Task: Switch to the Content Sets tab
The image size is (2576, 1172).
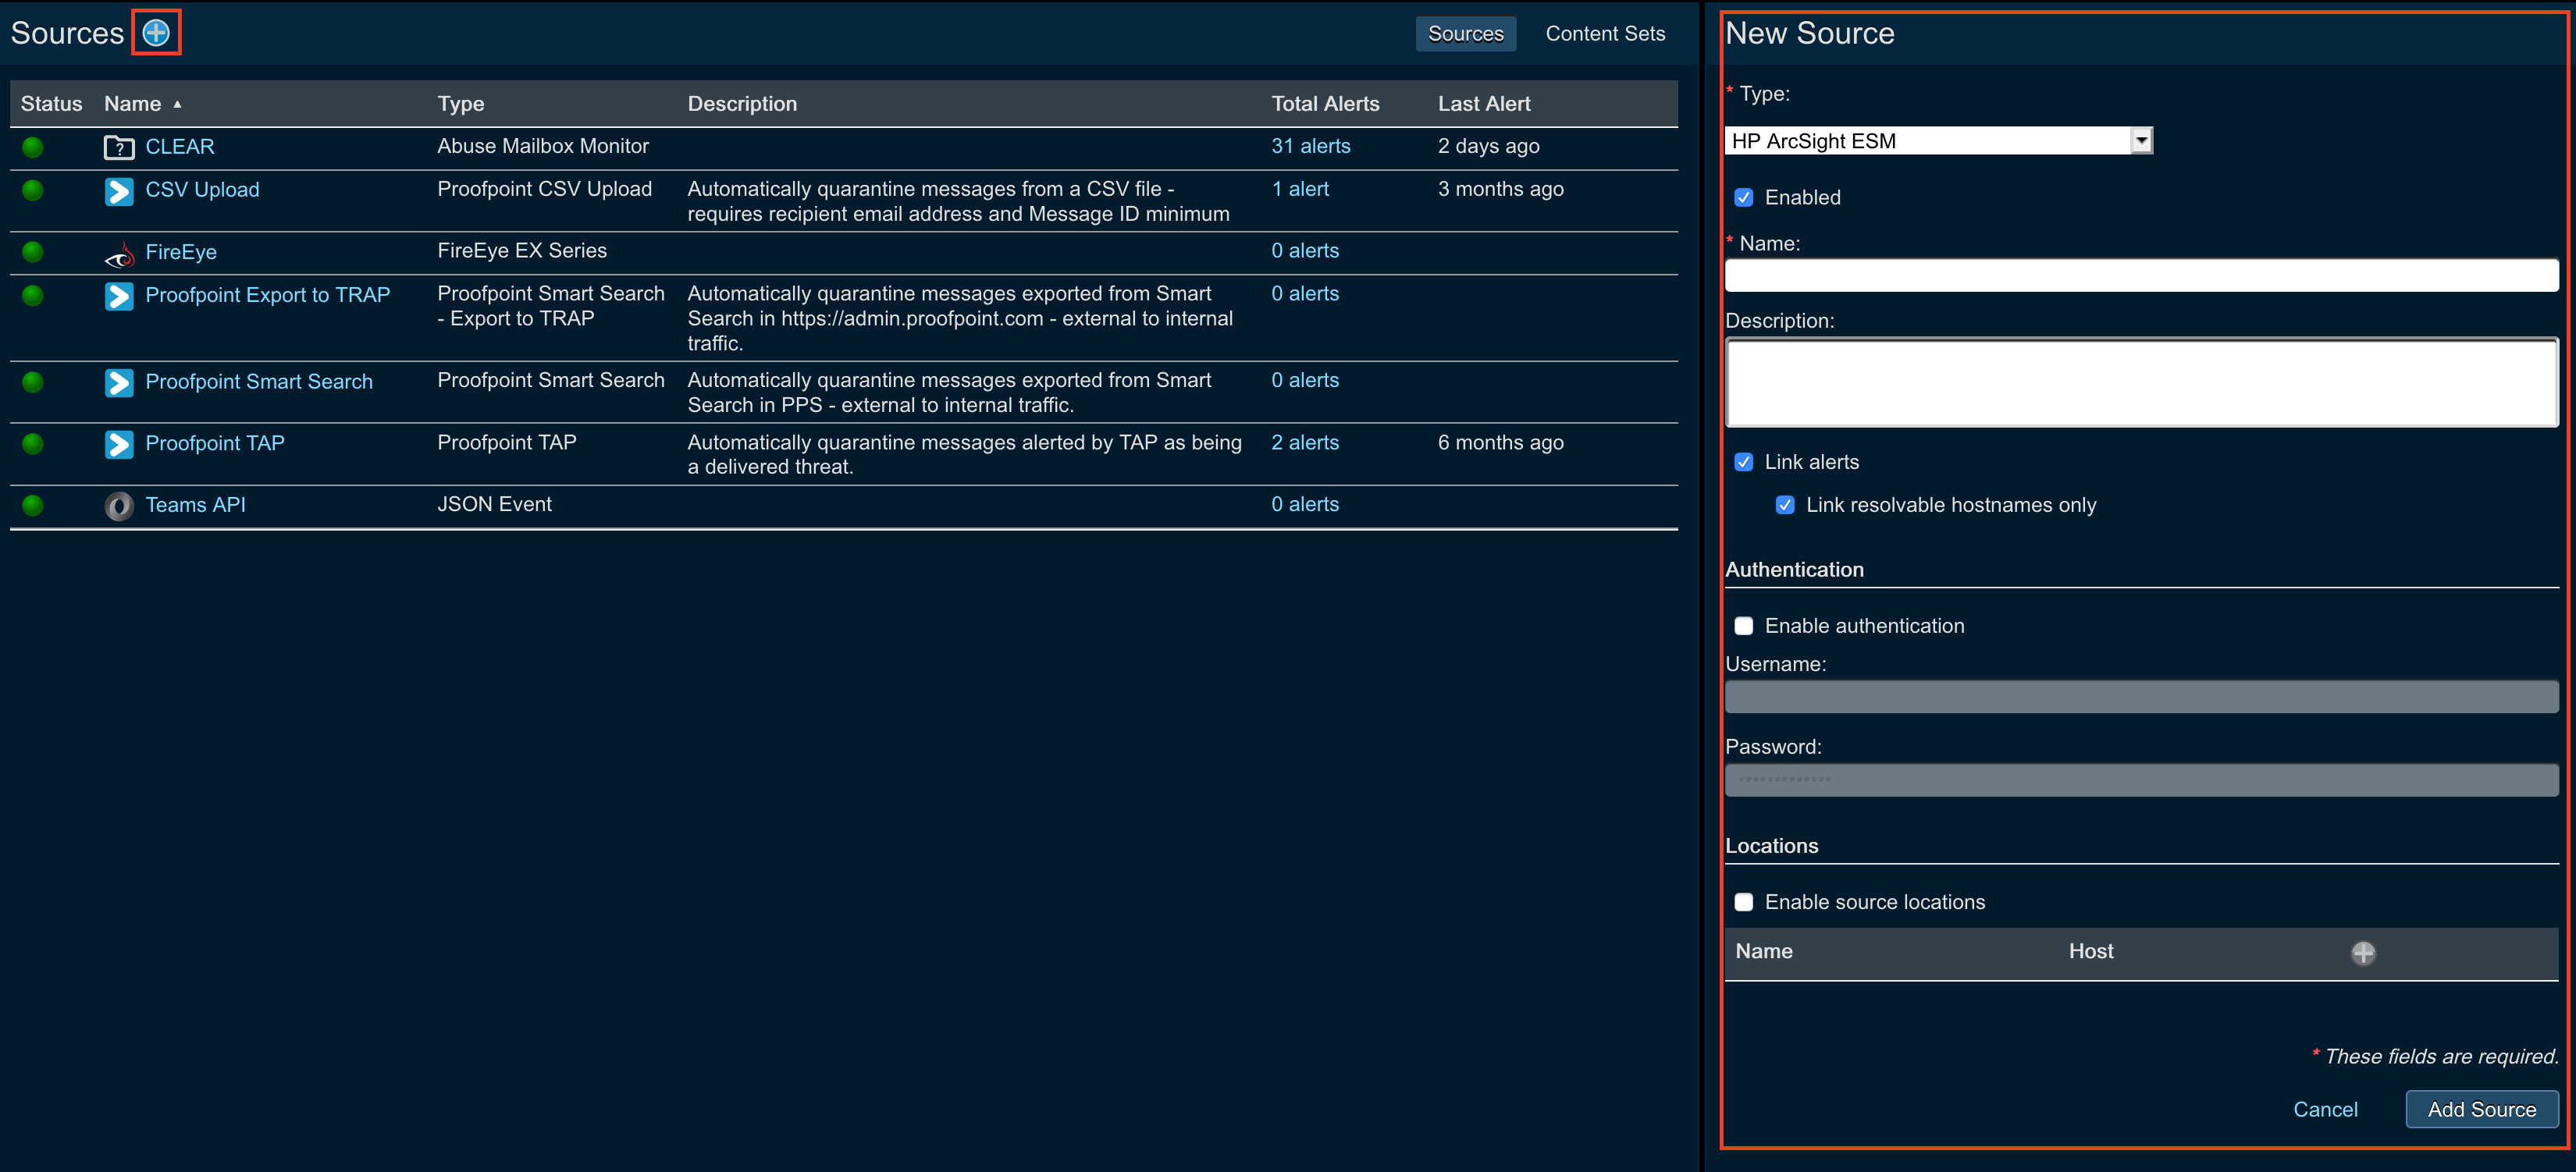Action: (x=1604, y=34)
